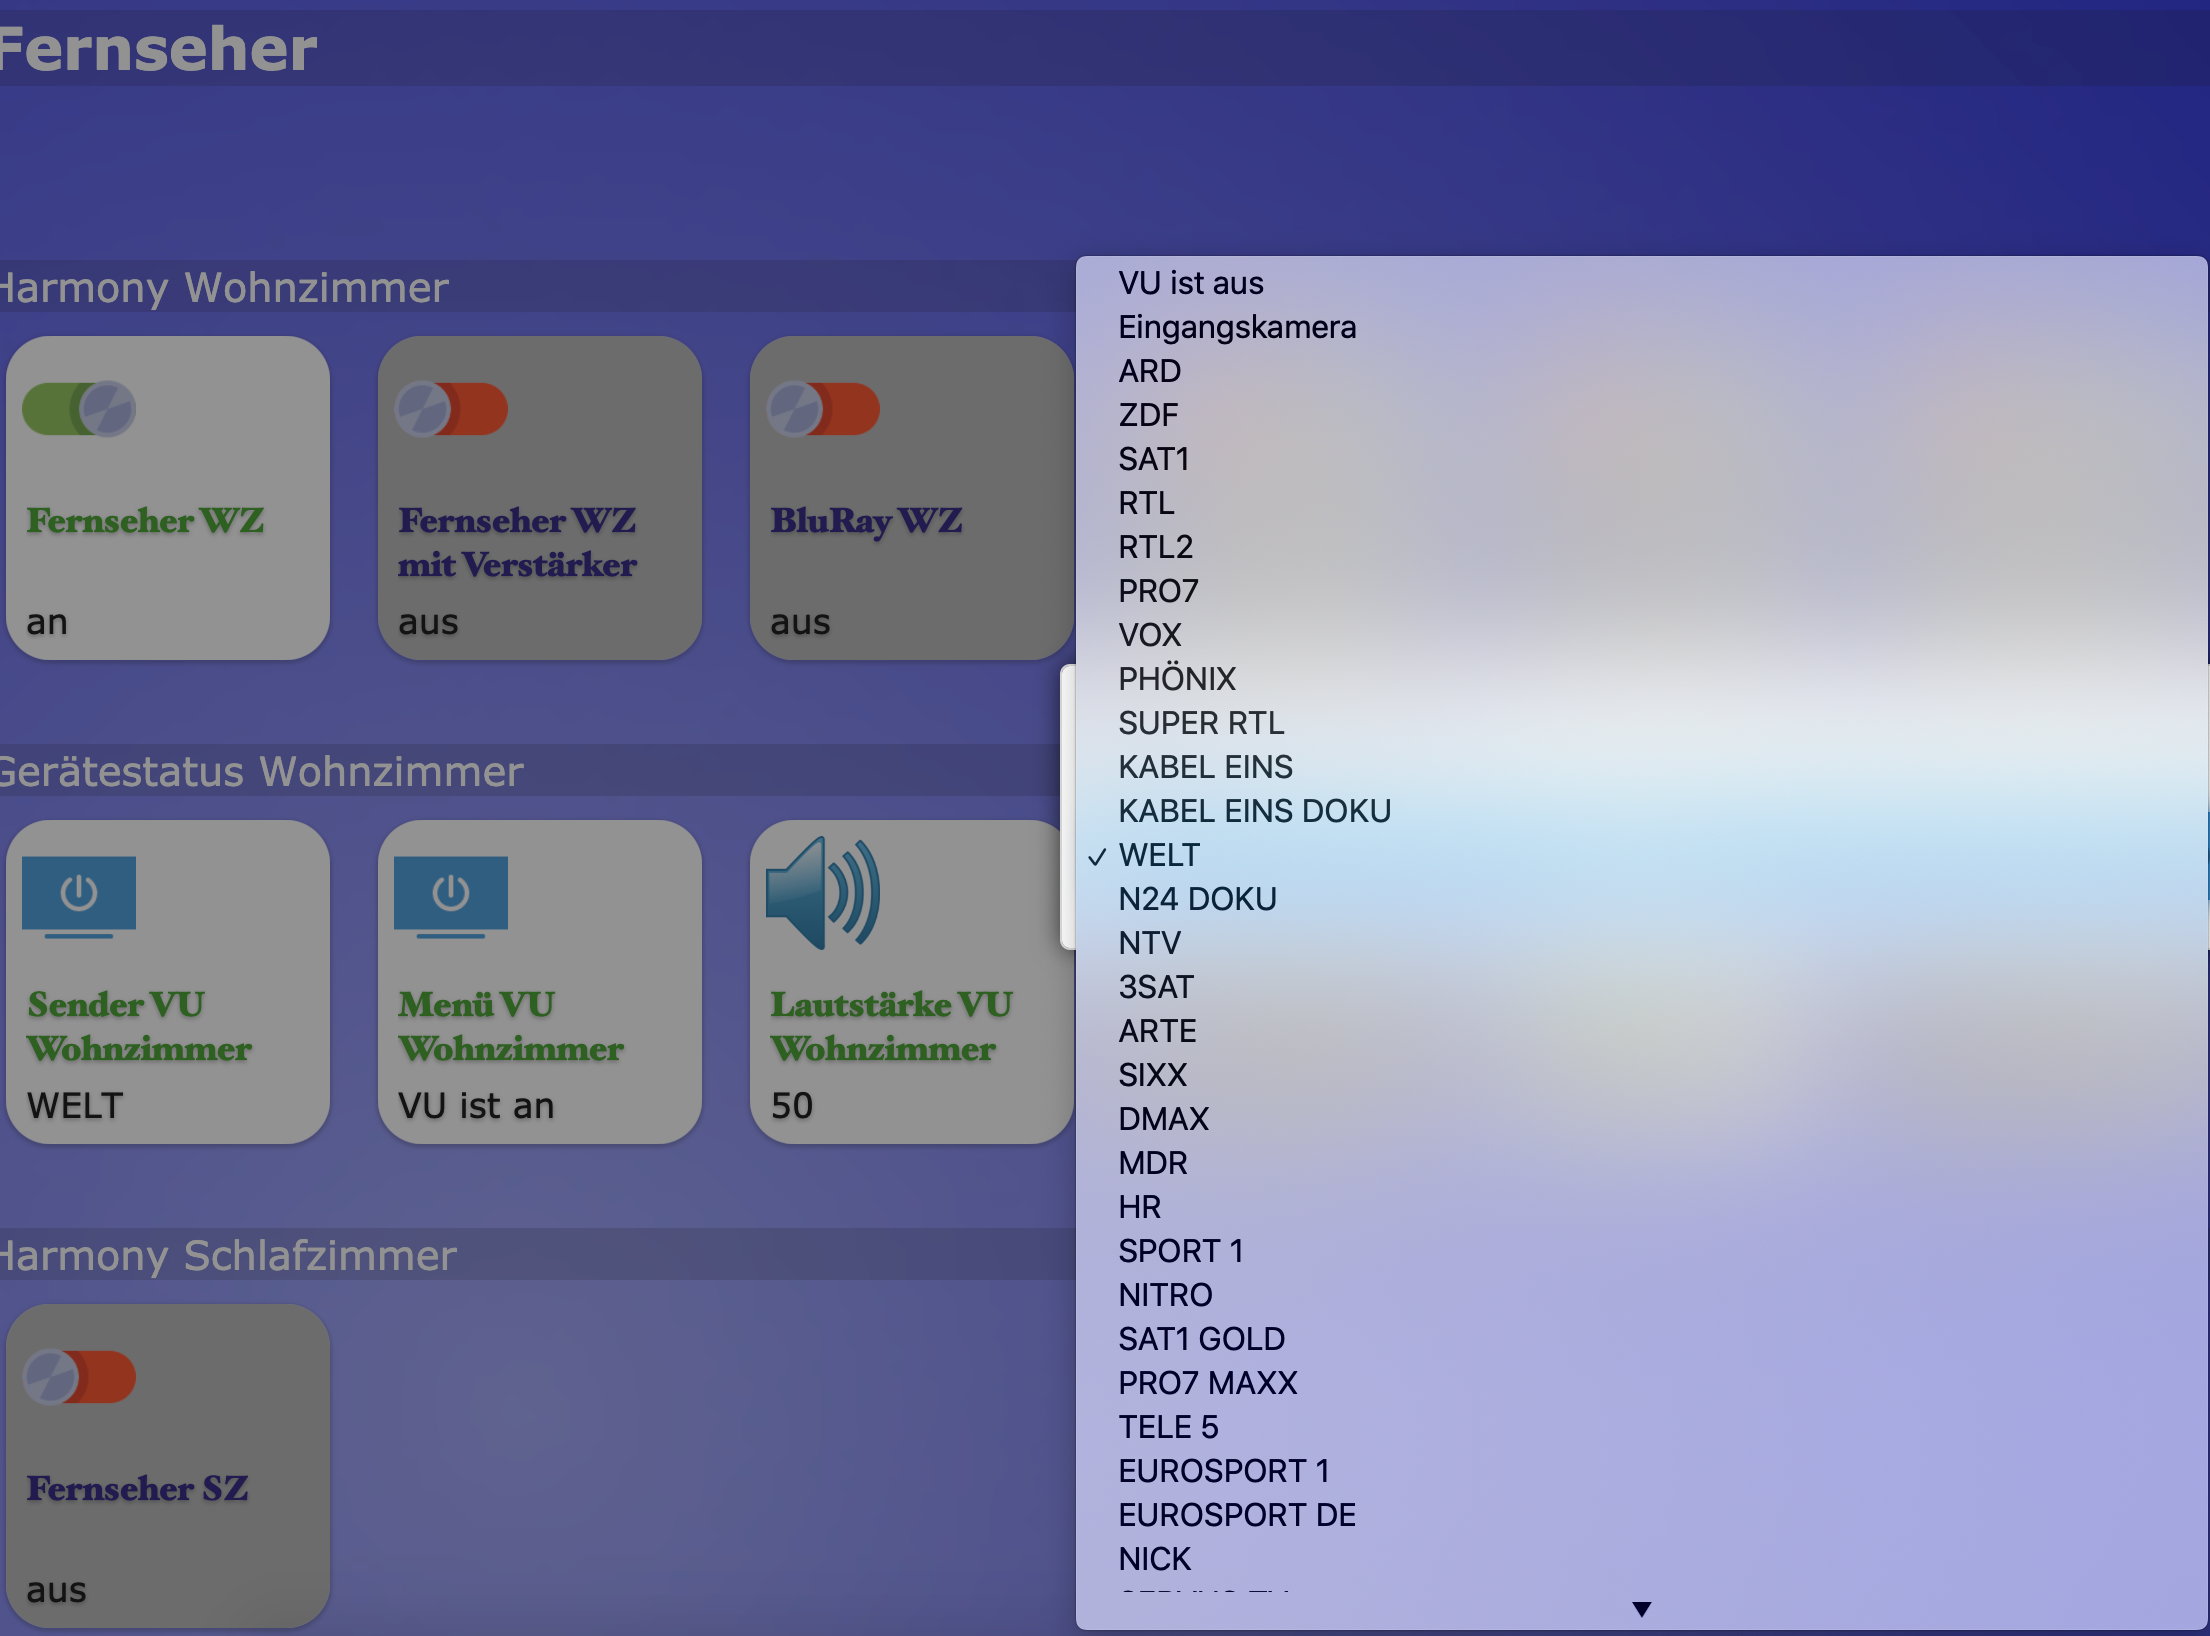Select NTV from the list

pyautogui.click(x=1641, y=943)
